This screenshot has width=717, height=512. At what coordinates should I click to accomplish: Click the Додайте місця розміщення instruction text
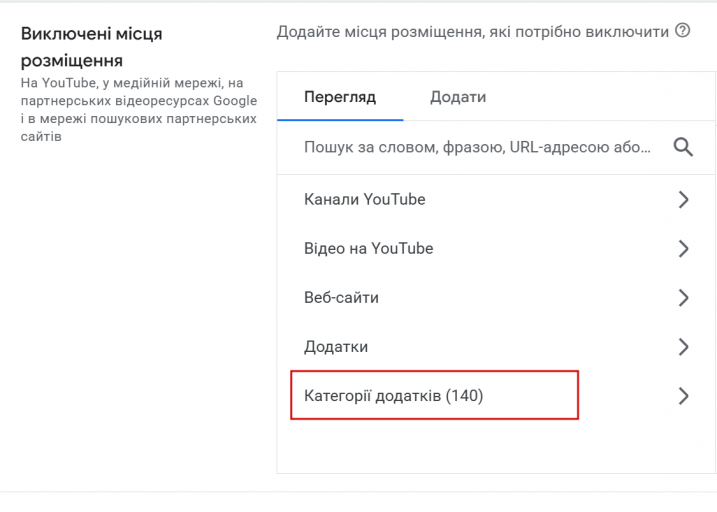tap(472, 32)
